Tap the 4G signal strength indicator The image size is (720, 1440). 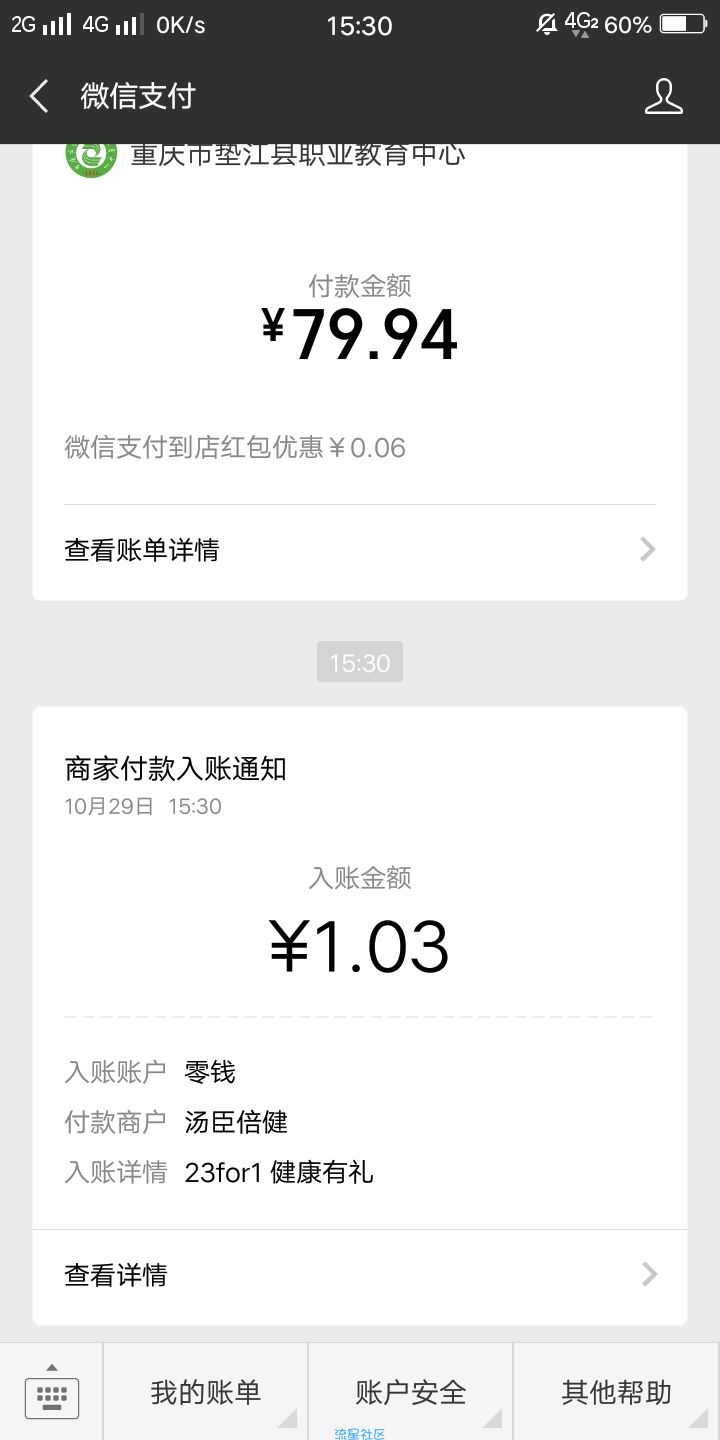click(110, 25)
